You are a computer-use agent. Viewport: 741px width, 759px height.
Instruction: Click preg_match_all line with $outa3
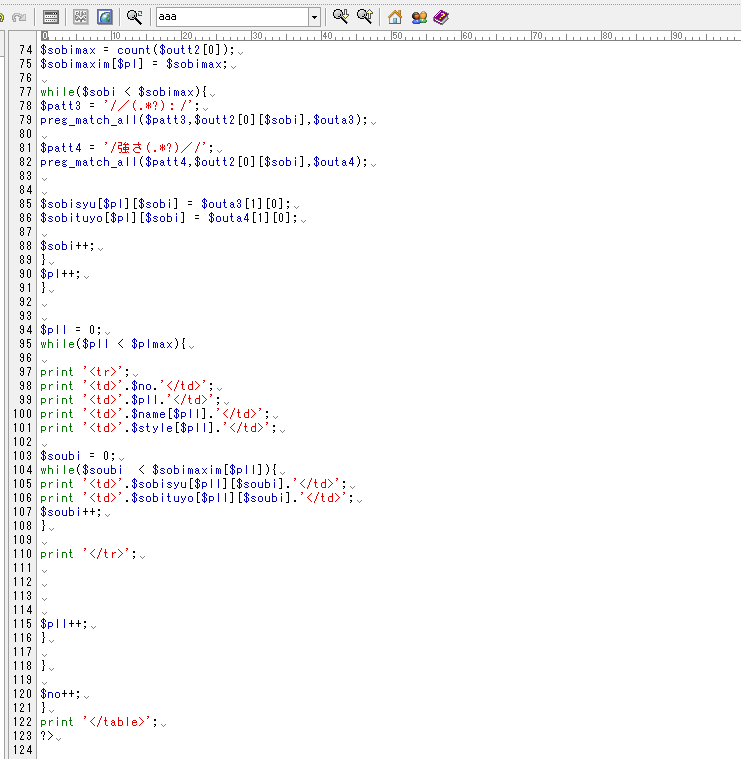204,120
